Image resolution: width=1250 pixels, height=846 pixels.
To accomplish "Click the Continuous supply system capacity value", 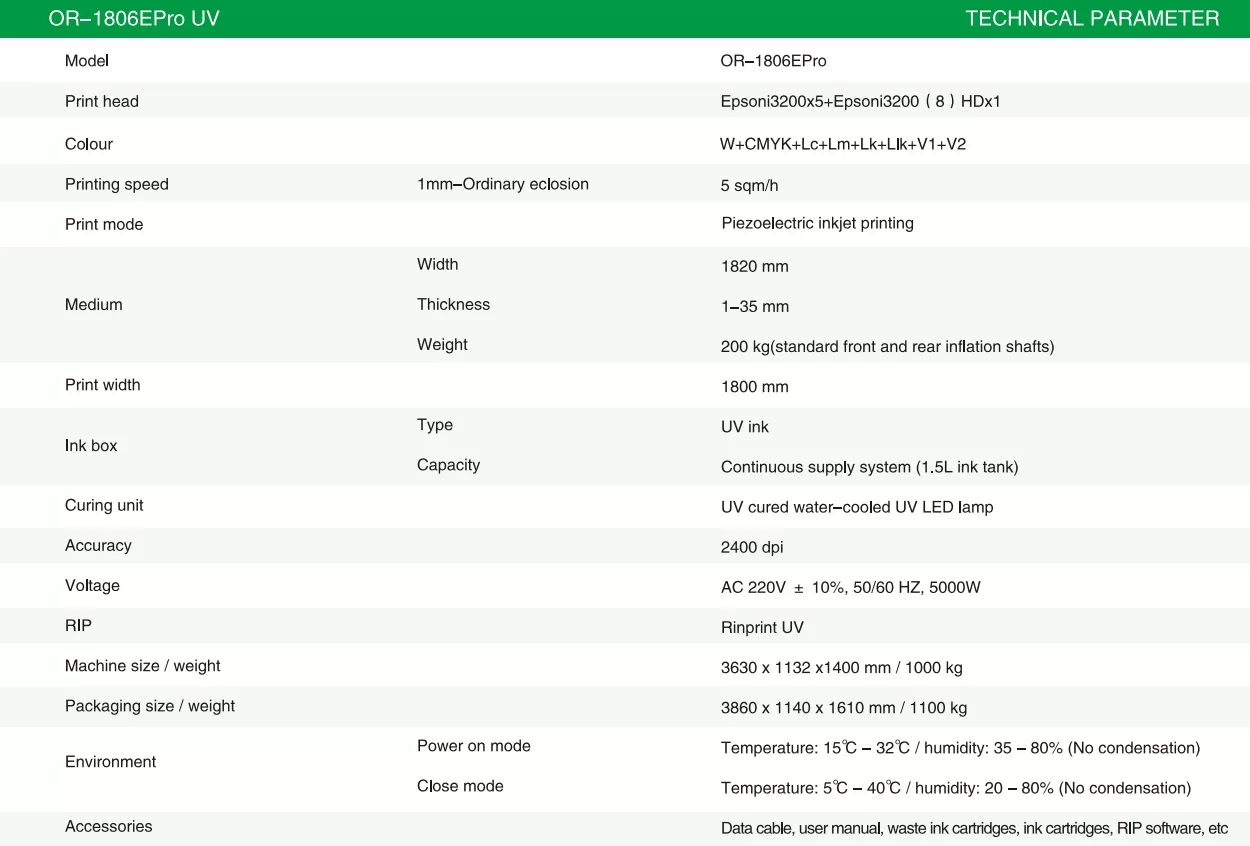I will [x=869, y=467].
